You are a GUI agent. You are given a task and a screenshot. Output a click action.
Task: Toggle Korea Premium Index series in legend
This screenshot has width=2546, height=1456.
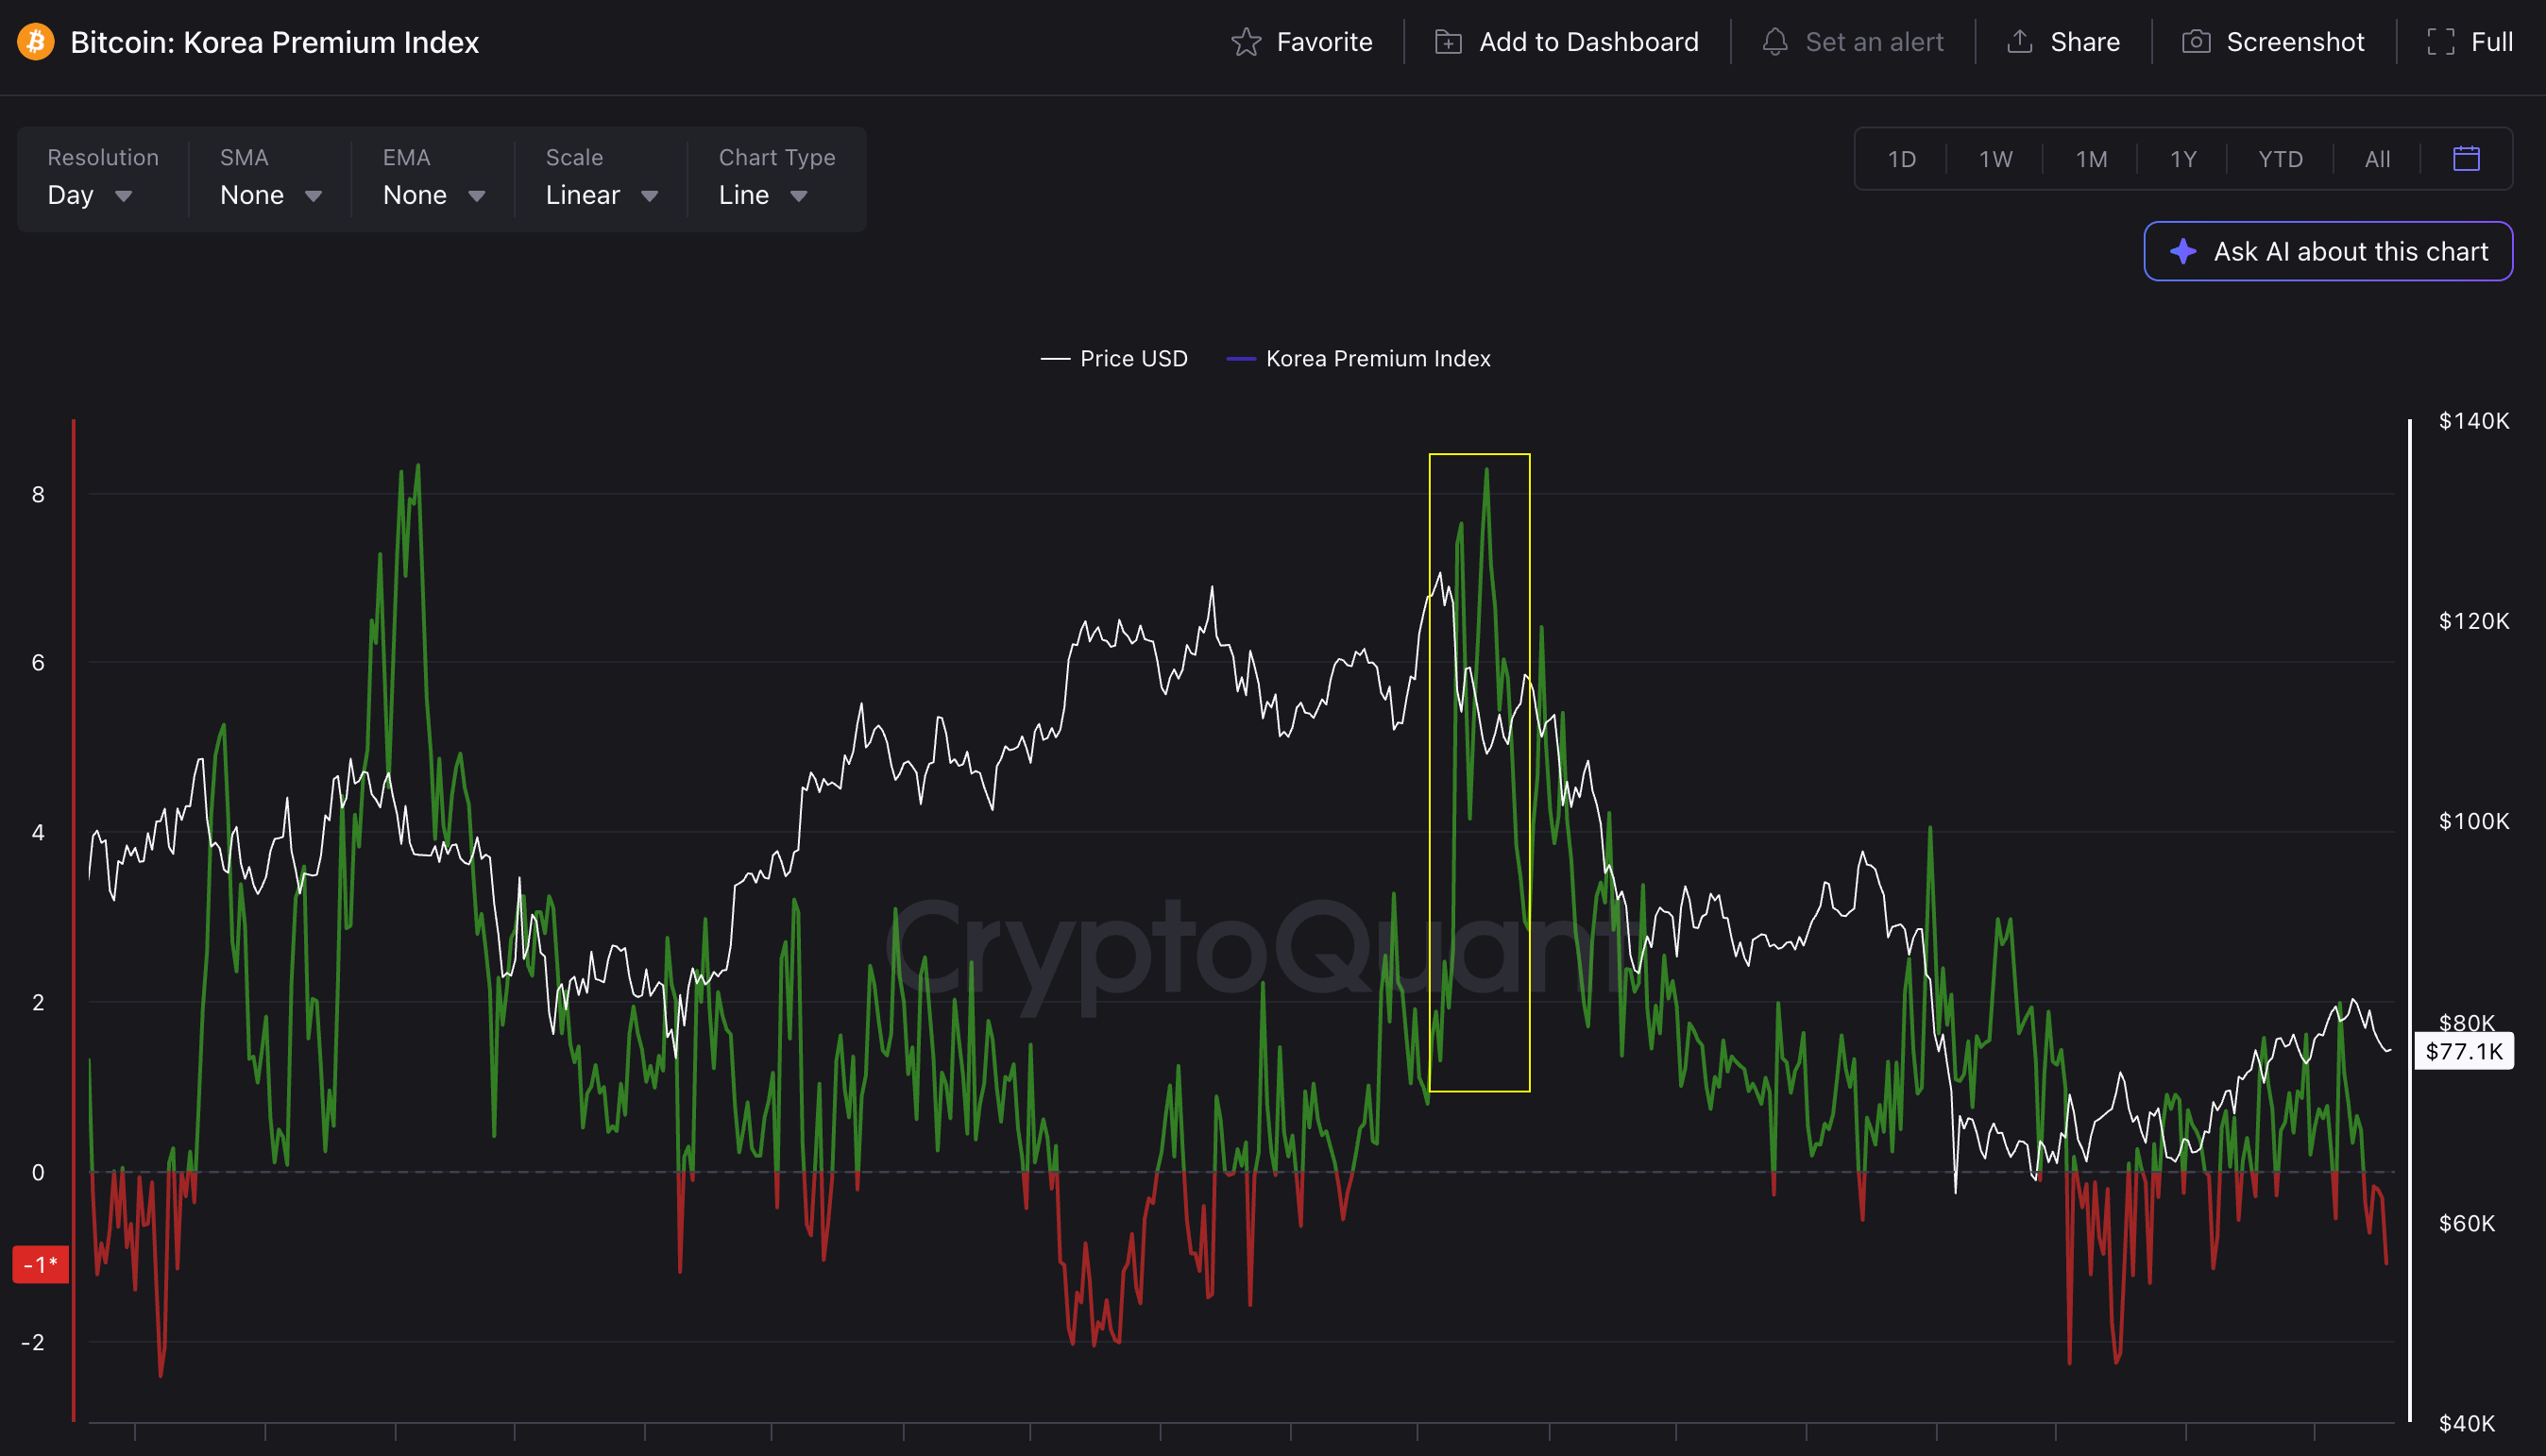pyautogui.click(x=1358, y=358)
